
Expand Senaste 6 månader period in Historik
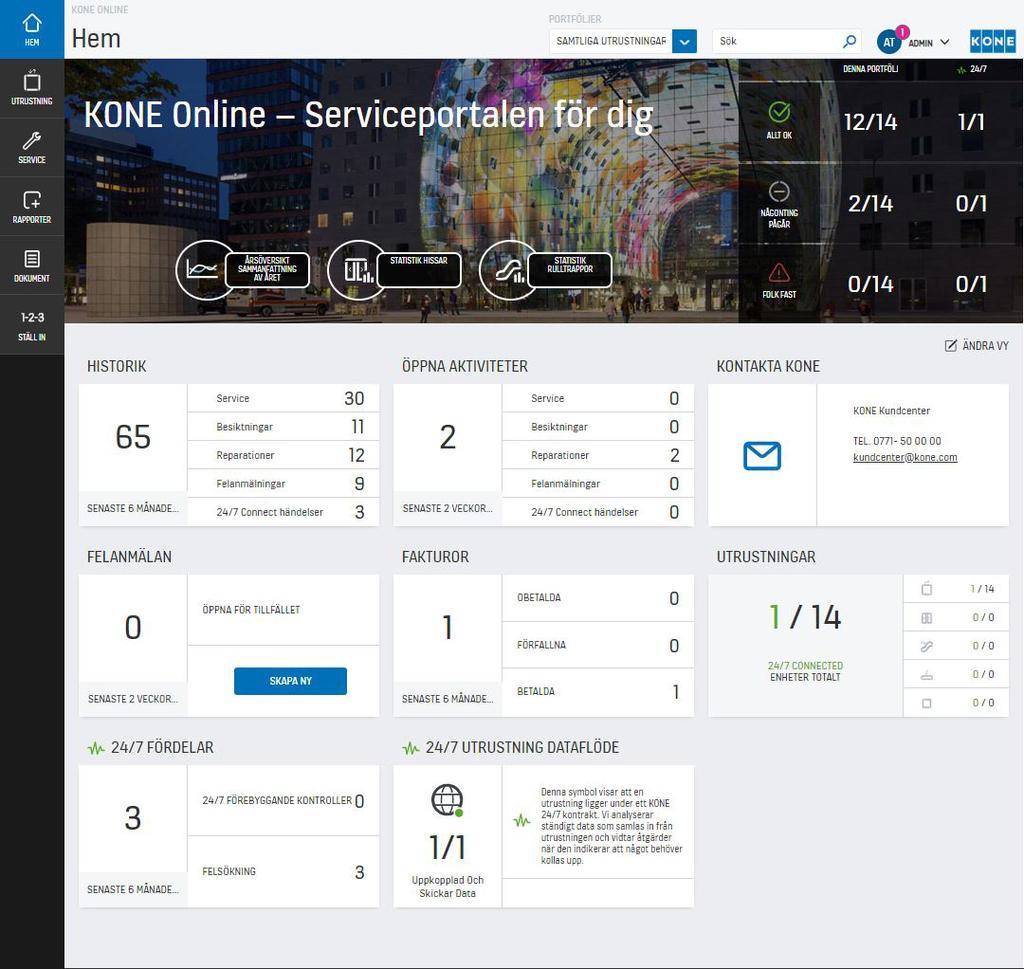point(133,509)
